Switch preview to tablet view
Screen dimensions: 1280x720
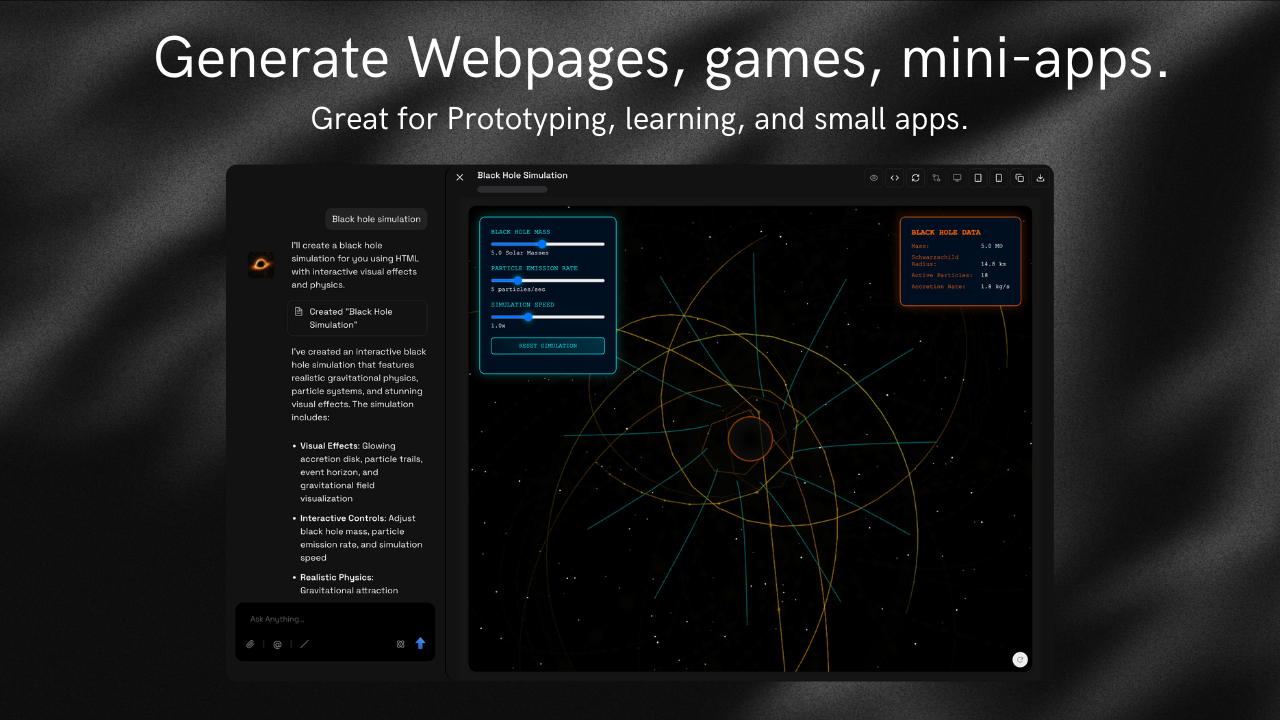(978, 178)
